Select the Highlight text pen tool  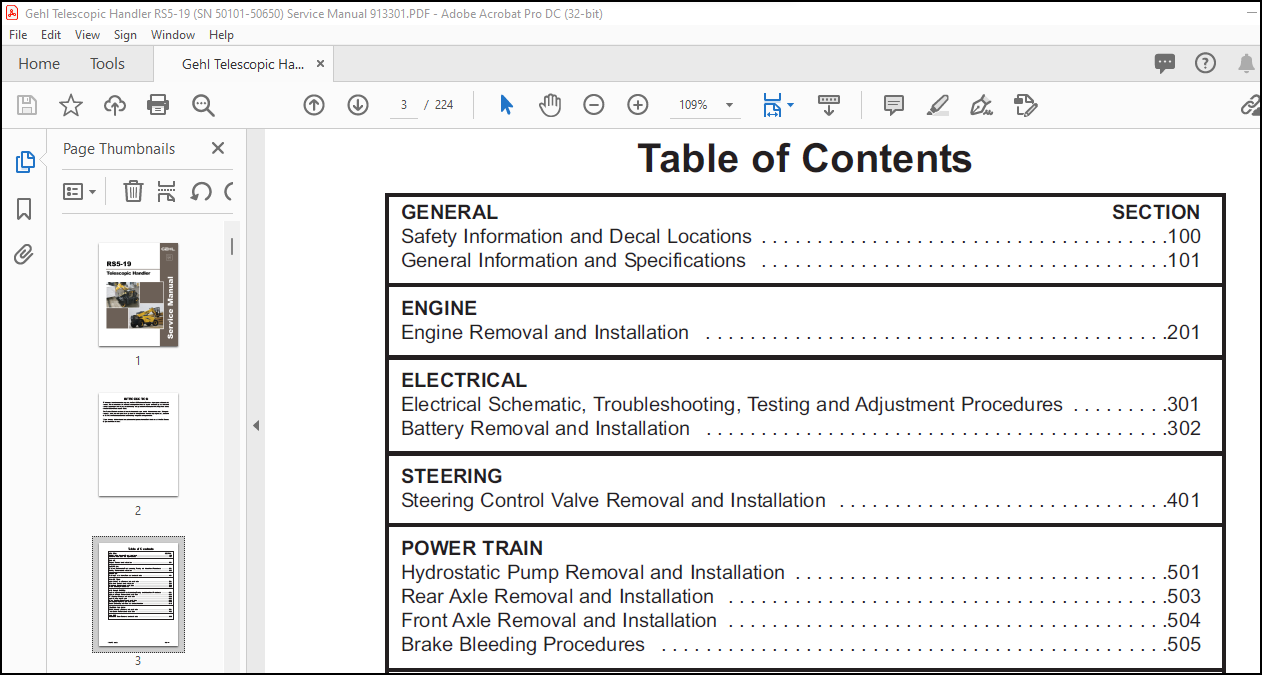pyautogui.click(x=937, y=105)
